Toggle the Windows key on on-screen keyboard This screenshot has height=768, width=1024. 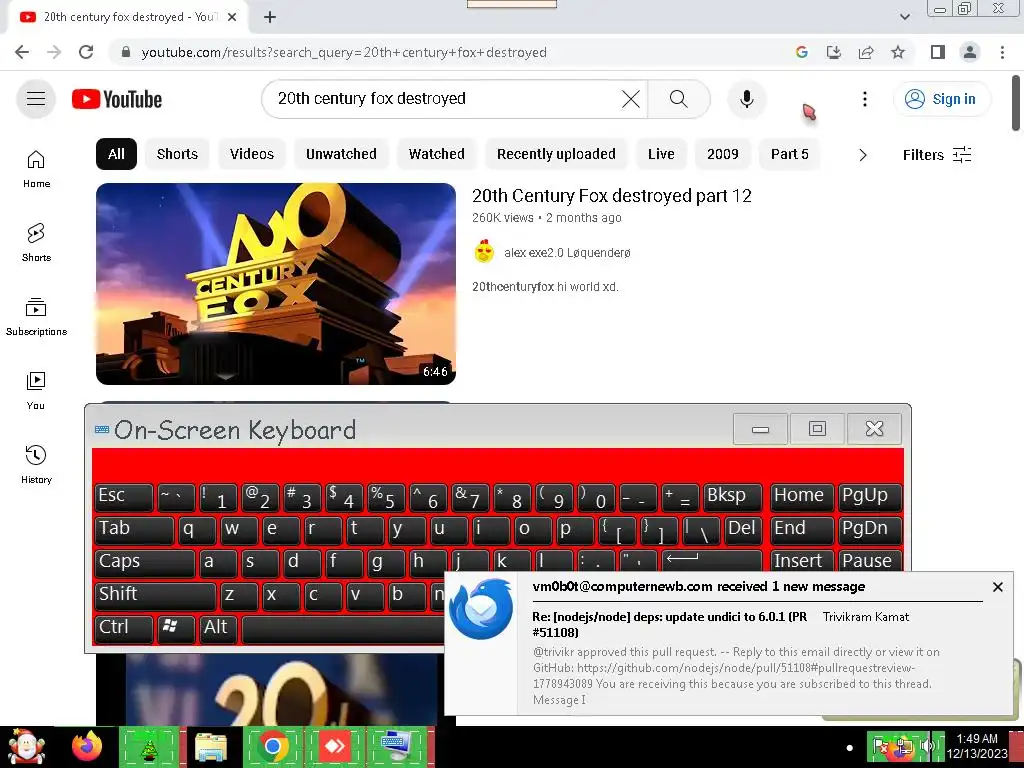click(176, 628)
